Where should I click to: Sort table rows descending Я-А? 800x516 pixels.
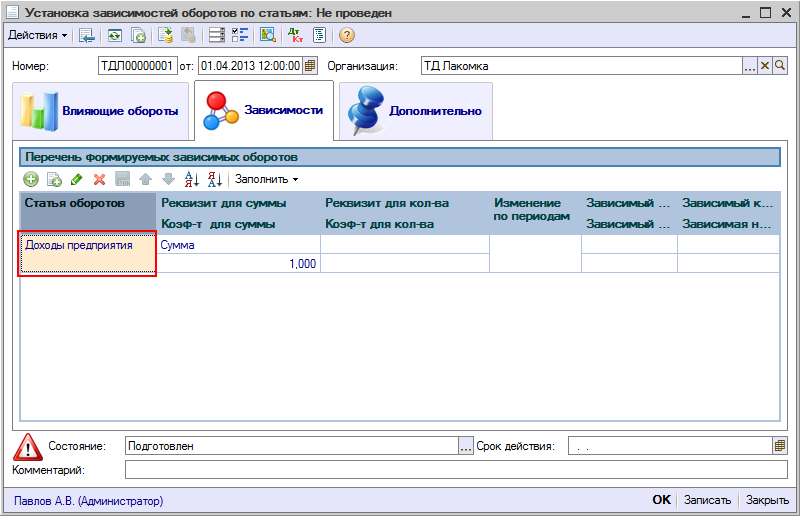pyautogui.click(x=215, y=179)
